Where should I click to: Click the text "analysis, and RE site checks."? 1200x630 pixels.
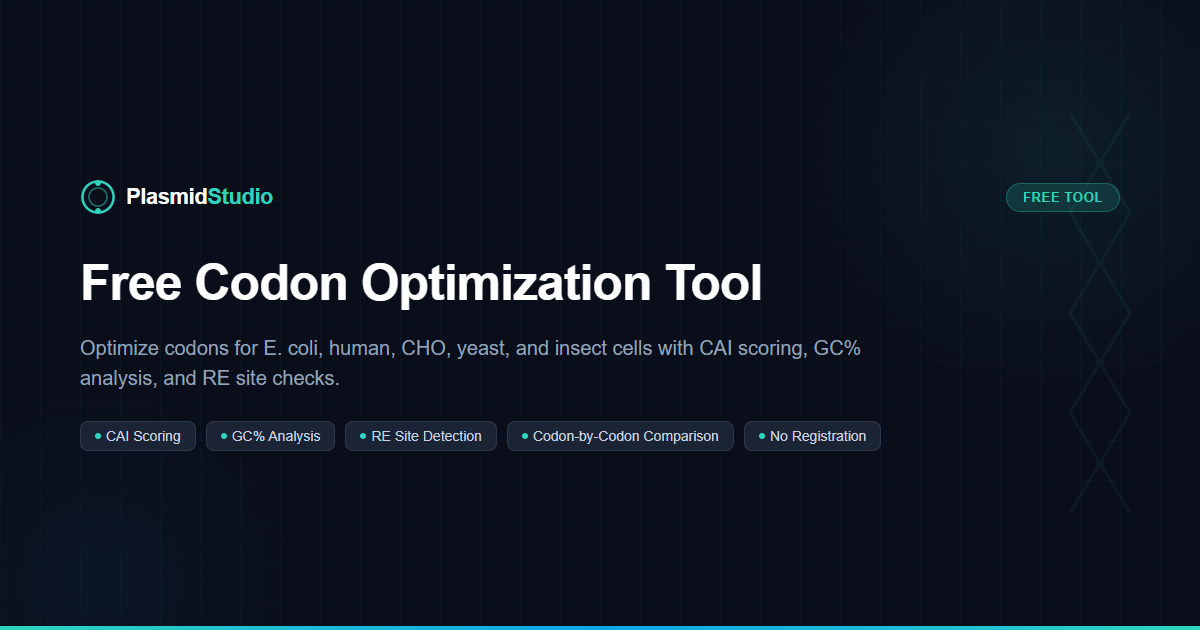point(210,379)
